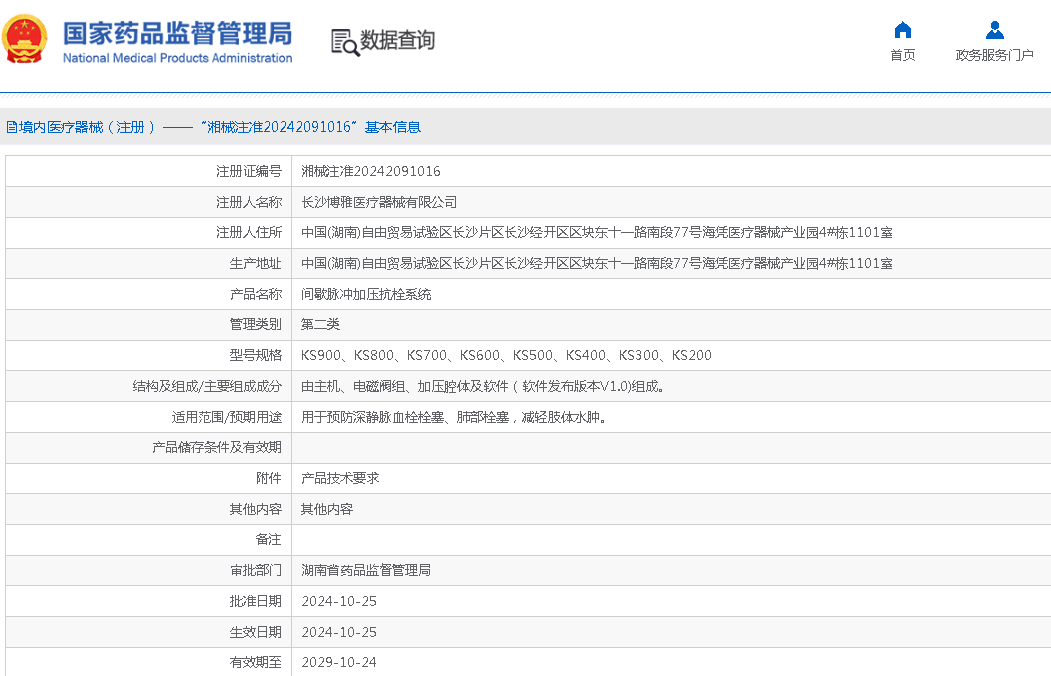
Task: Select registrant name 长沙博雅医疗器械有限公司
Action: pyautogui.click(x=379, y=202)
